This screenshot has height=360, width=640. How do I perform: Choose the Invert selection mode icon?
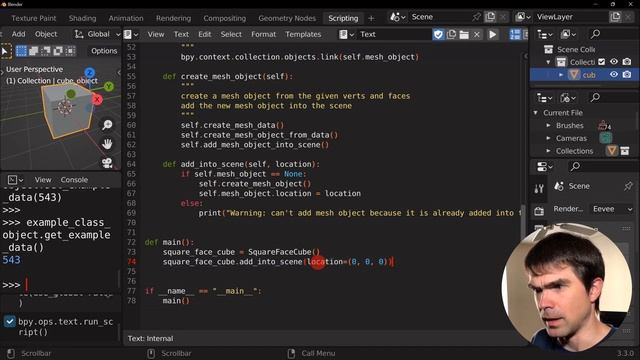[58, 51]
